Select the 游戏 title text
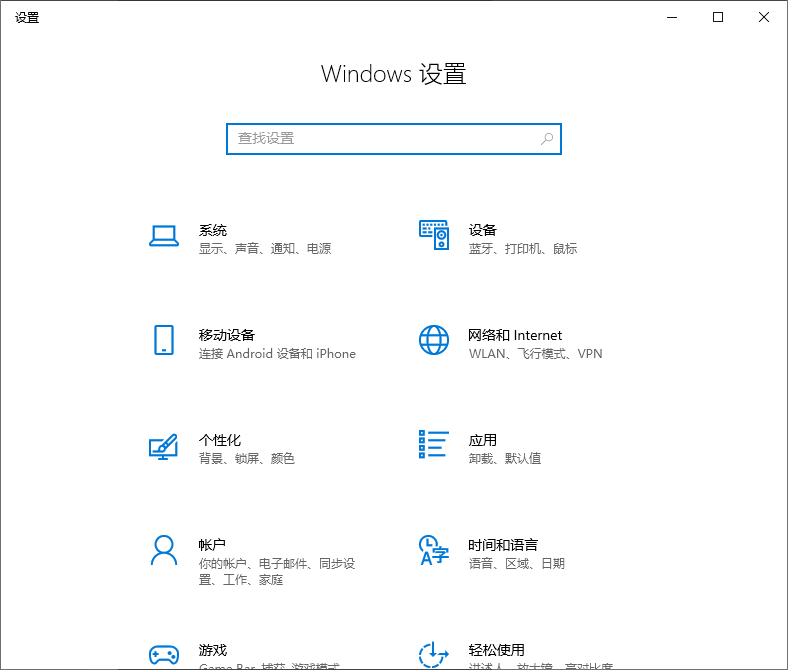788x670 pixels. pos(213,650)
